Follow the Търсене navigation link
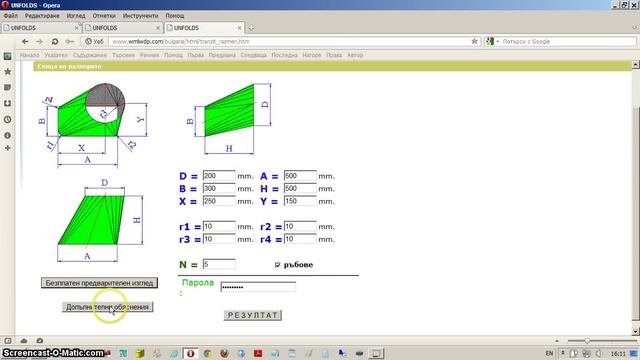 (123, 55)
